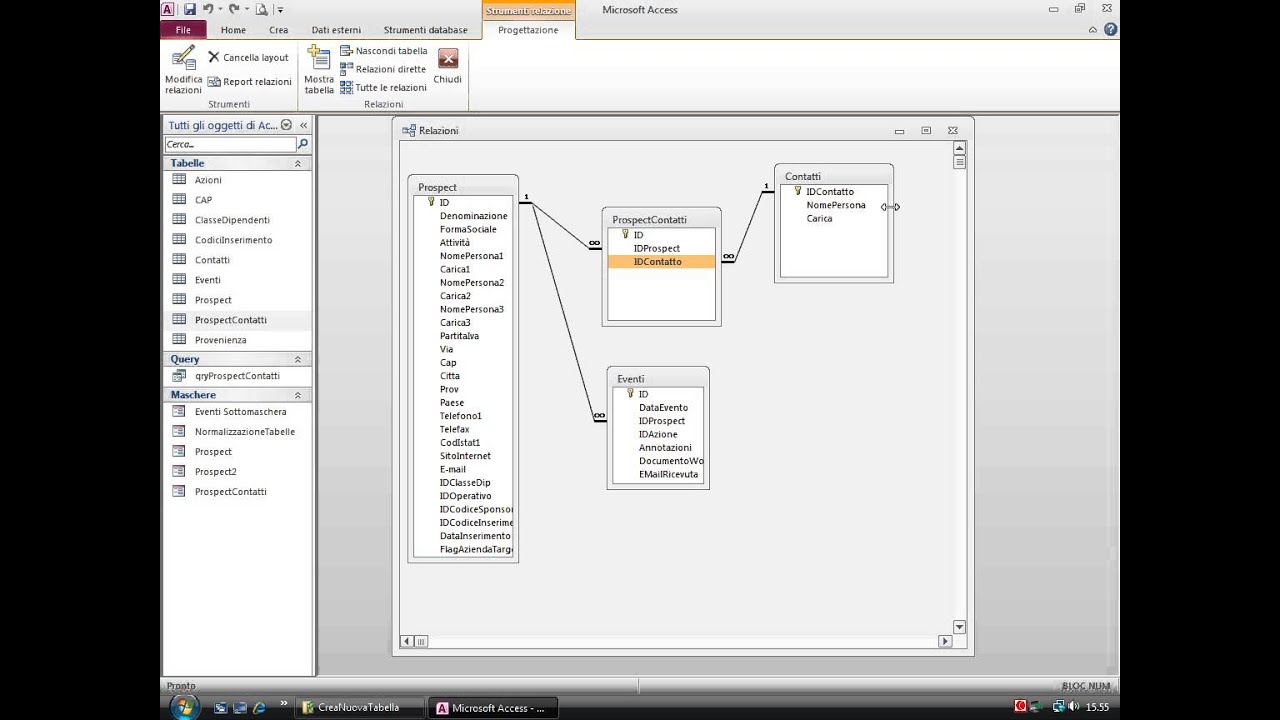
Task: Show Tutte le relazioni
Action: [x=383, y=87]
